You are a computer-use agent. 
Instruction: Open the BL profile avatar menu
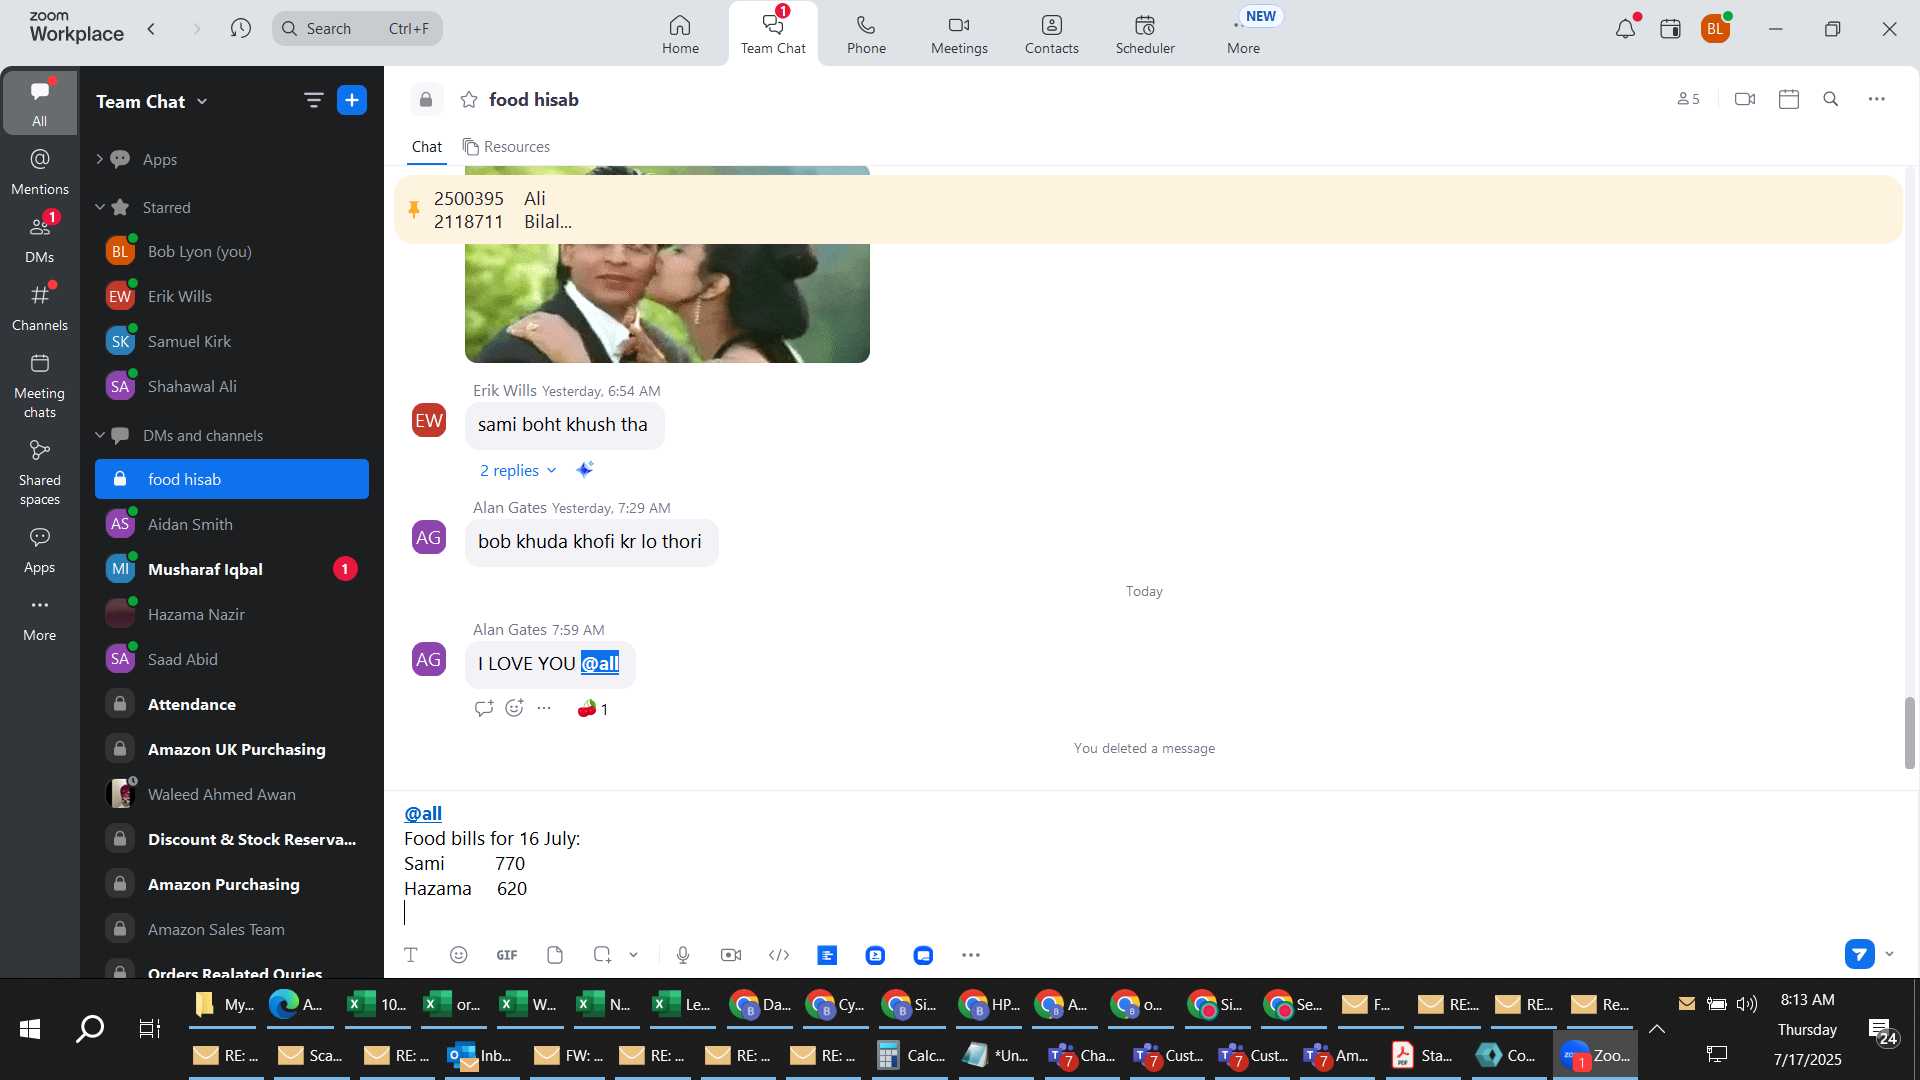pos(1715,28)
